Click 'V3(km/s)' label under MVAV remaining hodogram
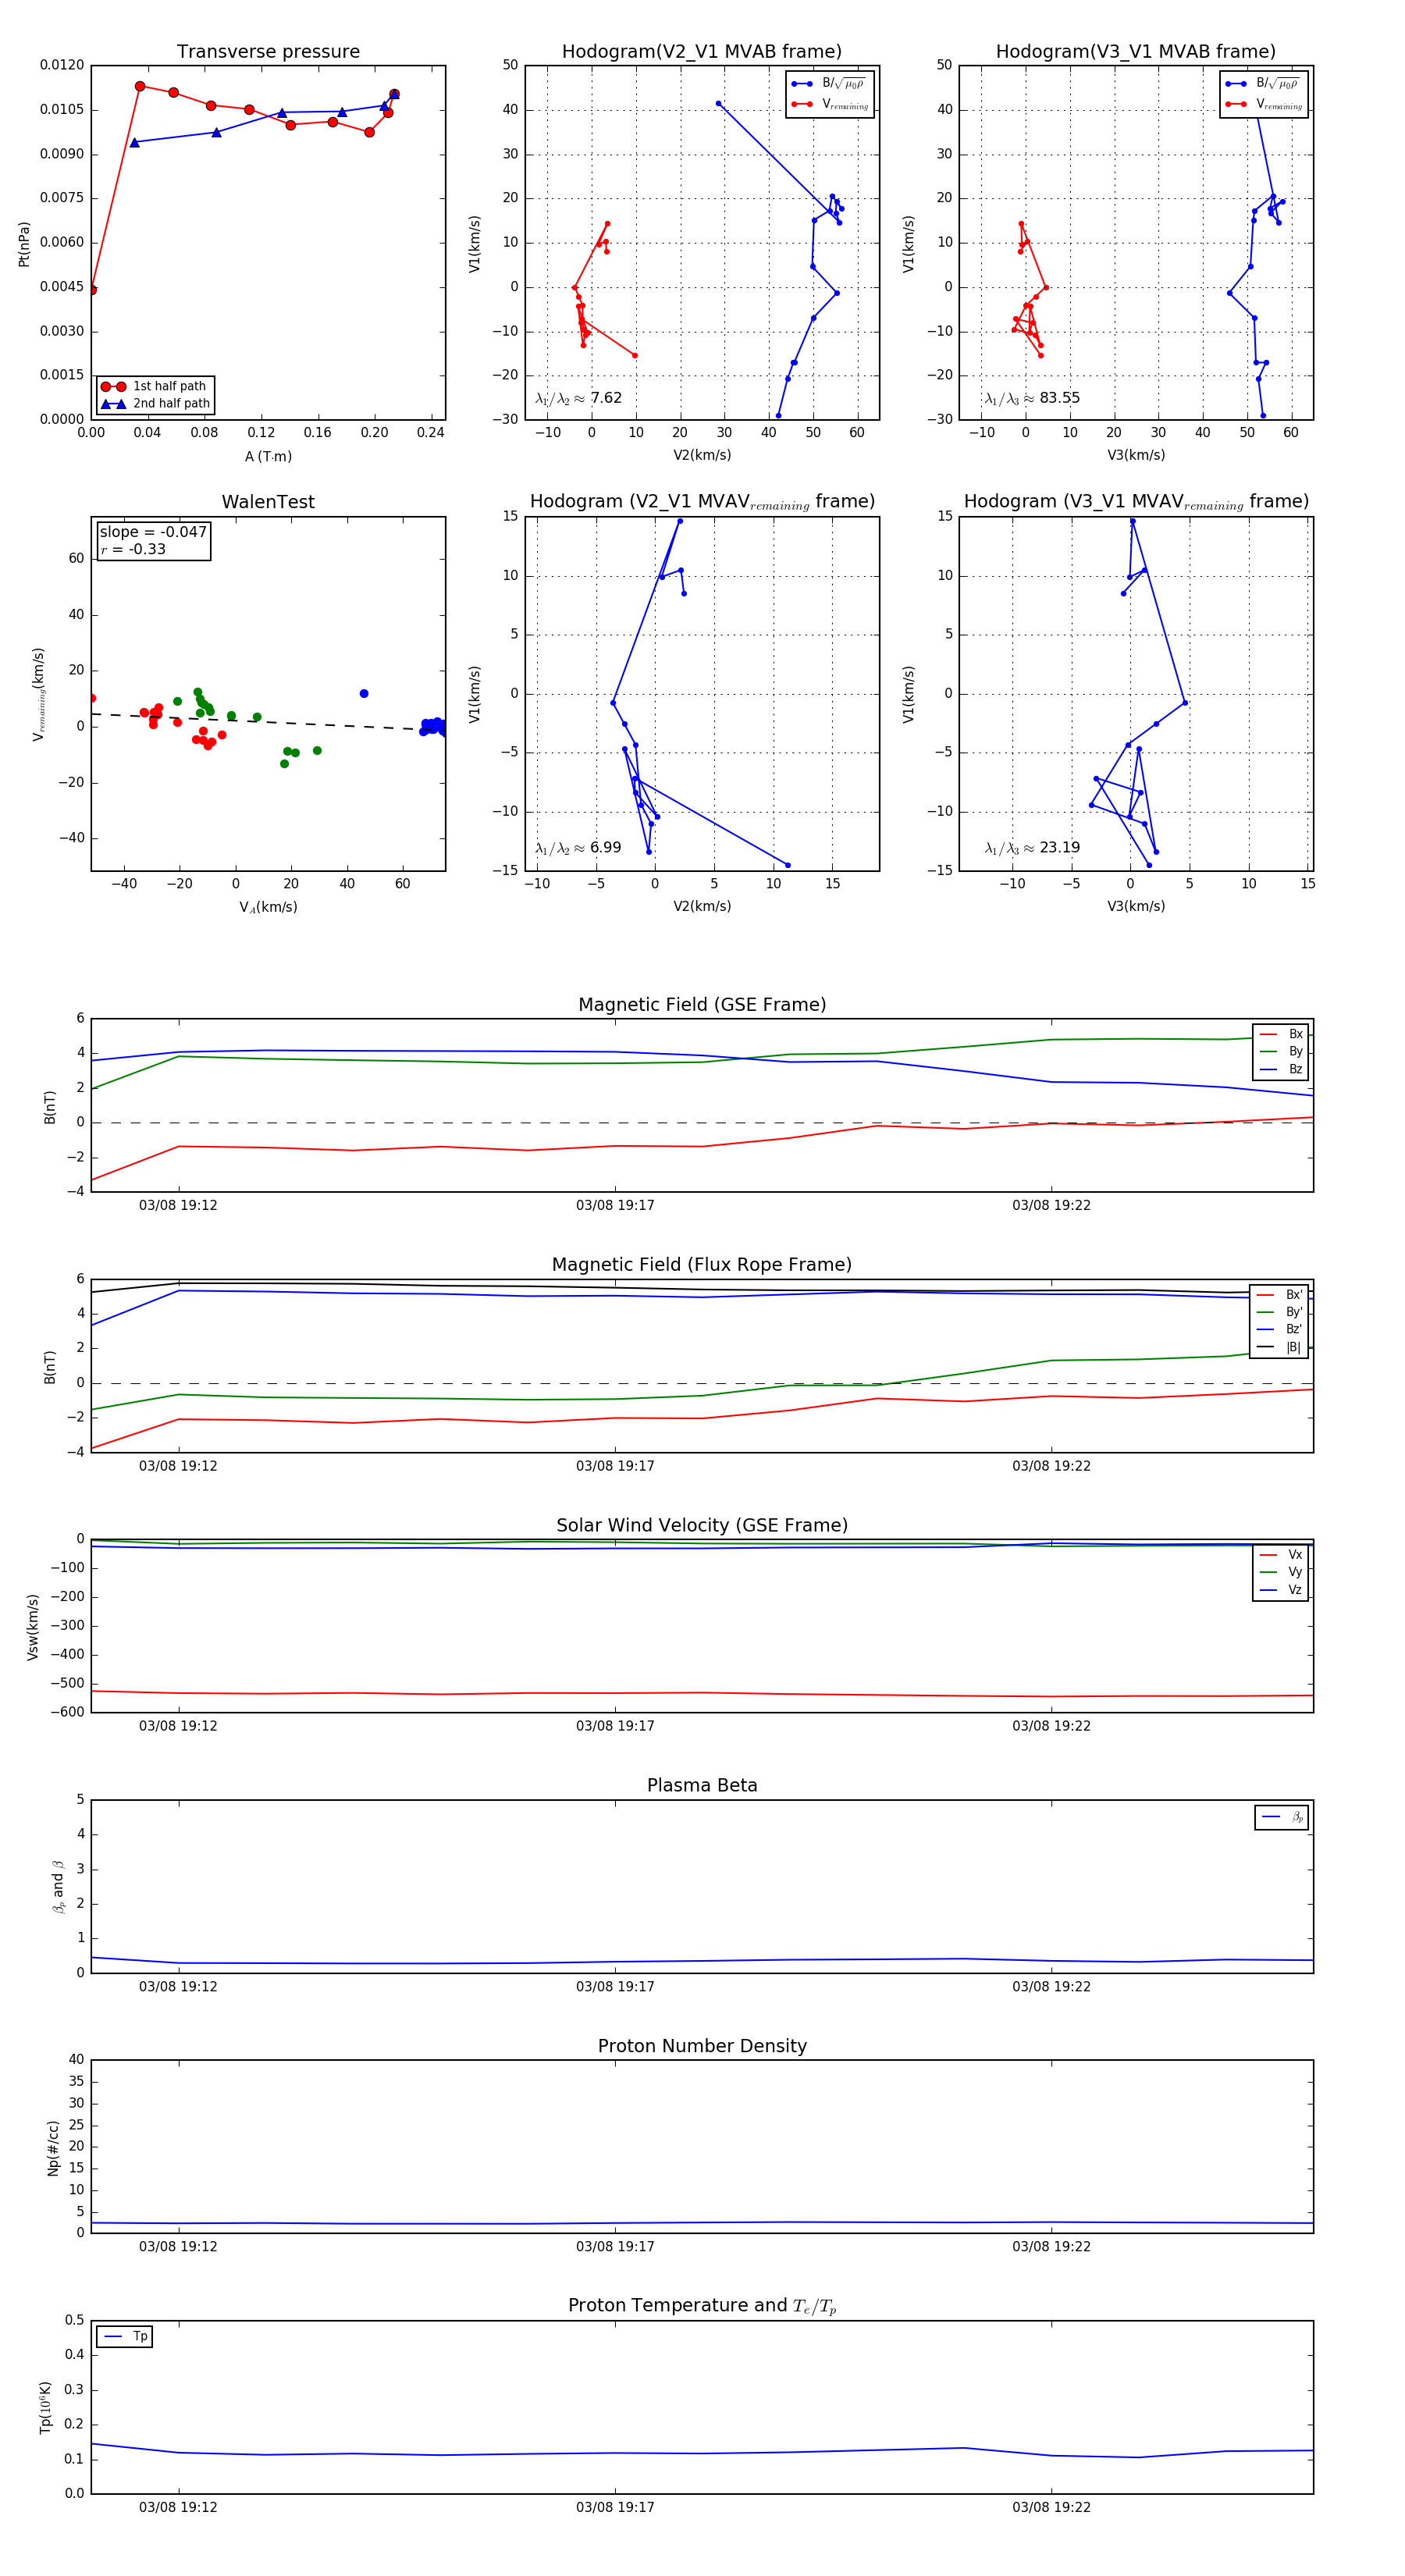This screenshot has width=1405, height=2576. [1136, 907]
